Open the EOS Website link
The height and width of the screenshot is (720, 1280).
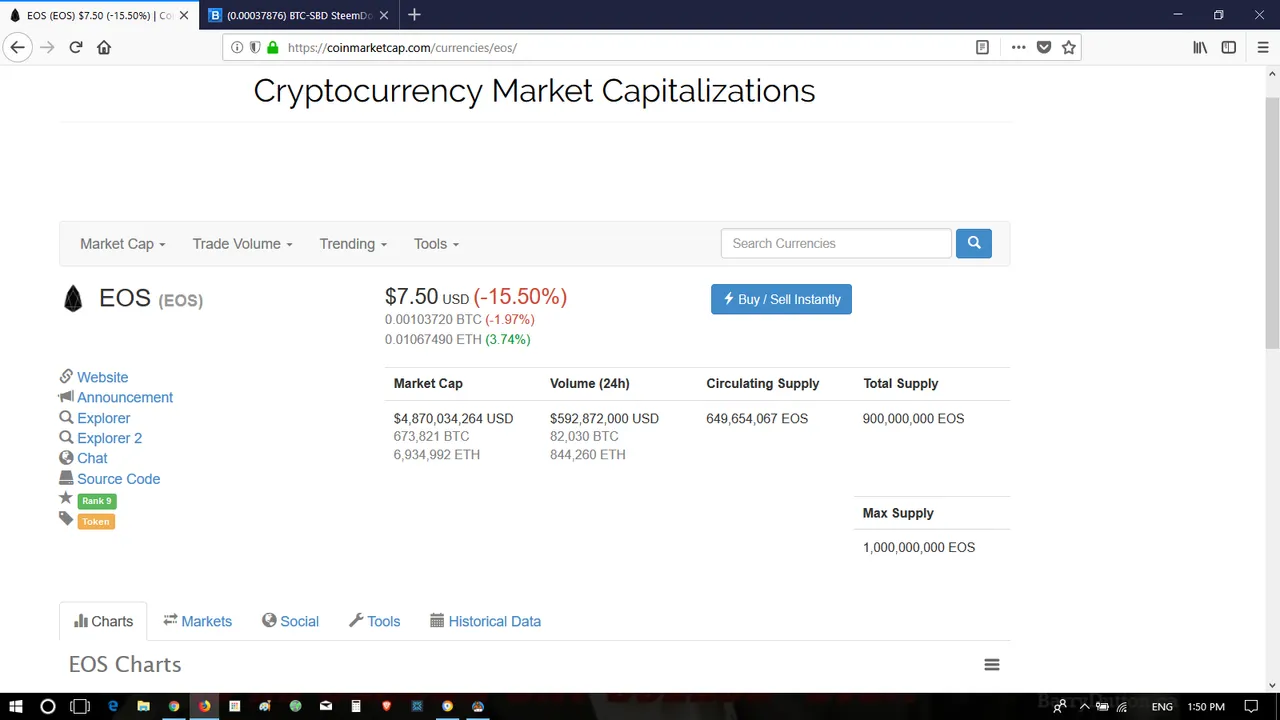(x=102, y=377)
